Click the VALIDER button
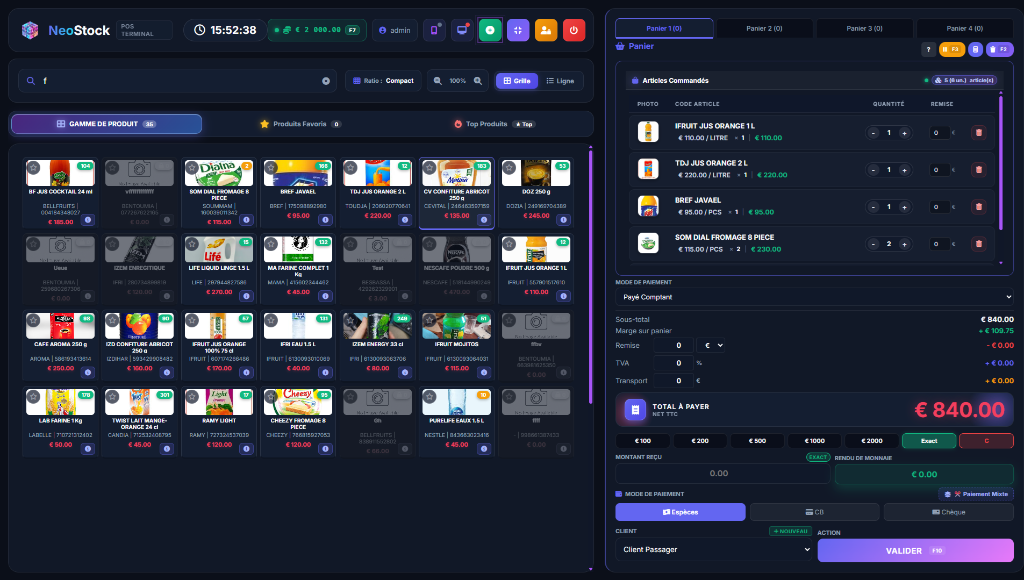 (x=915, y=551)
